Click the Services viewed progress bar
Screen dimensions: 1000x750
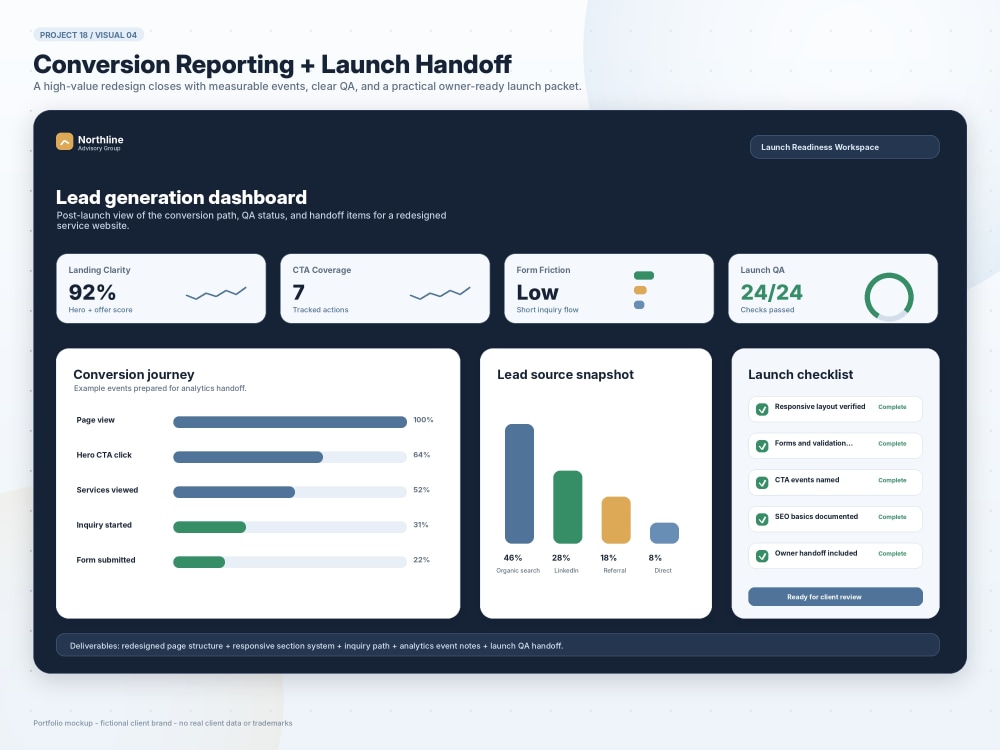pos(290,492)
